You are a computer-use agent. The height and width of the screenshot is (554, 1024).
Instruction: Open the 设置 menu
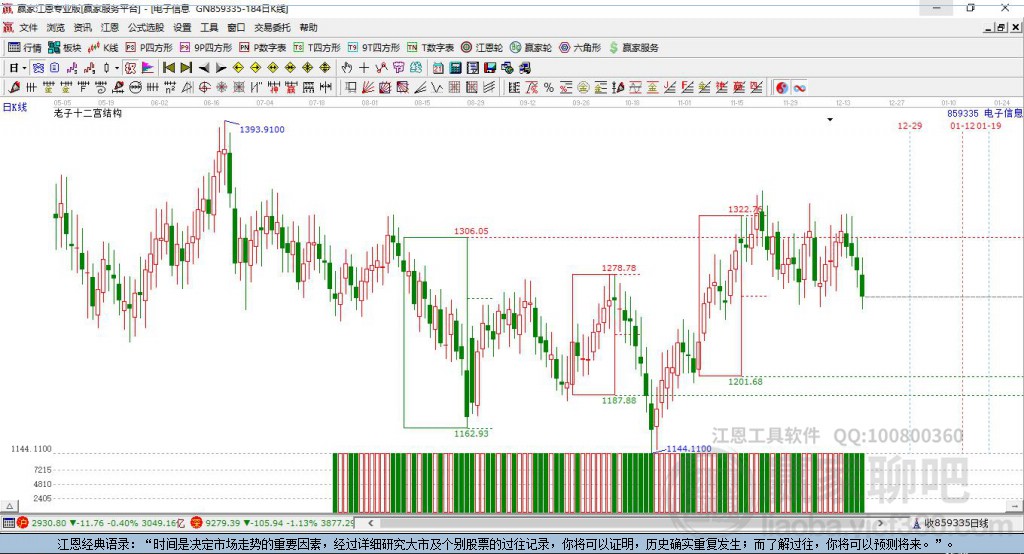coord(182,27)
